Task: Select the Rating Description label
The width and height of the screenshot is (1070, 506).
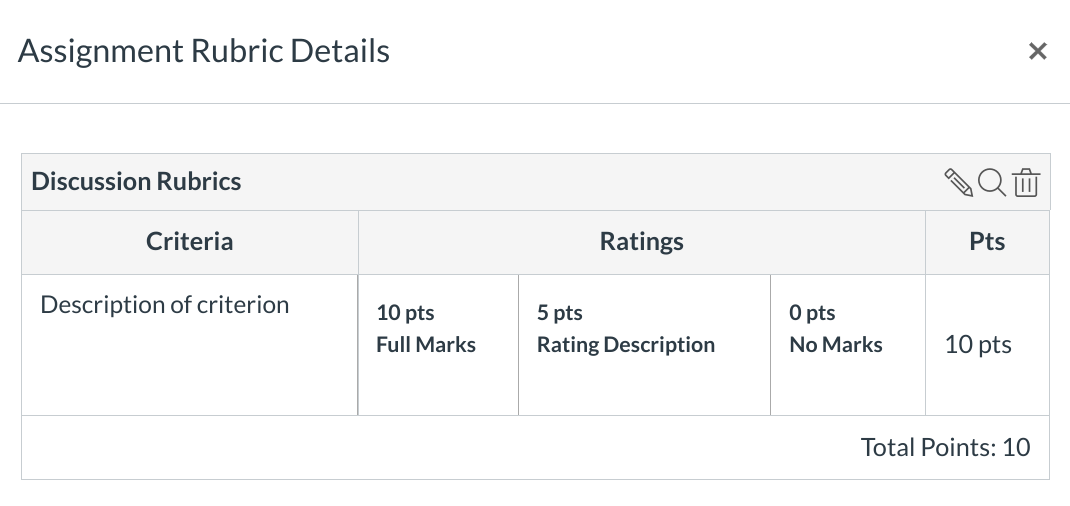Action: [625, 345]
